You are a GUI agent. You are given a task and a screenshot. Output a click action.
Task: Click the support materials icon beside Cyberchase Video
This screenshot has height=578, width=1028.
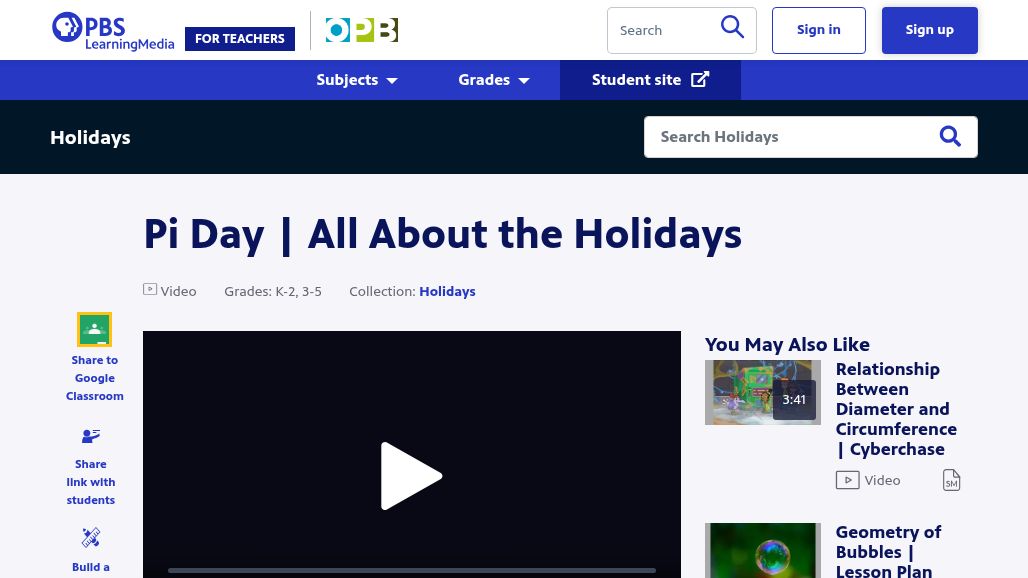pos(951,480)
